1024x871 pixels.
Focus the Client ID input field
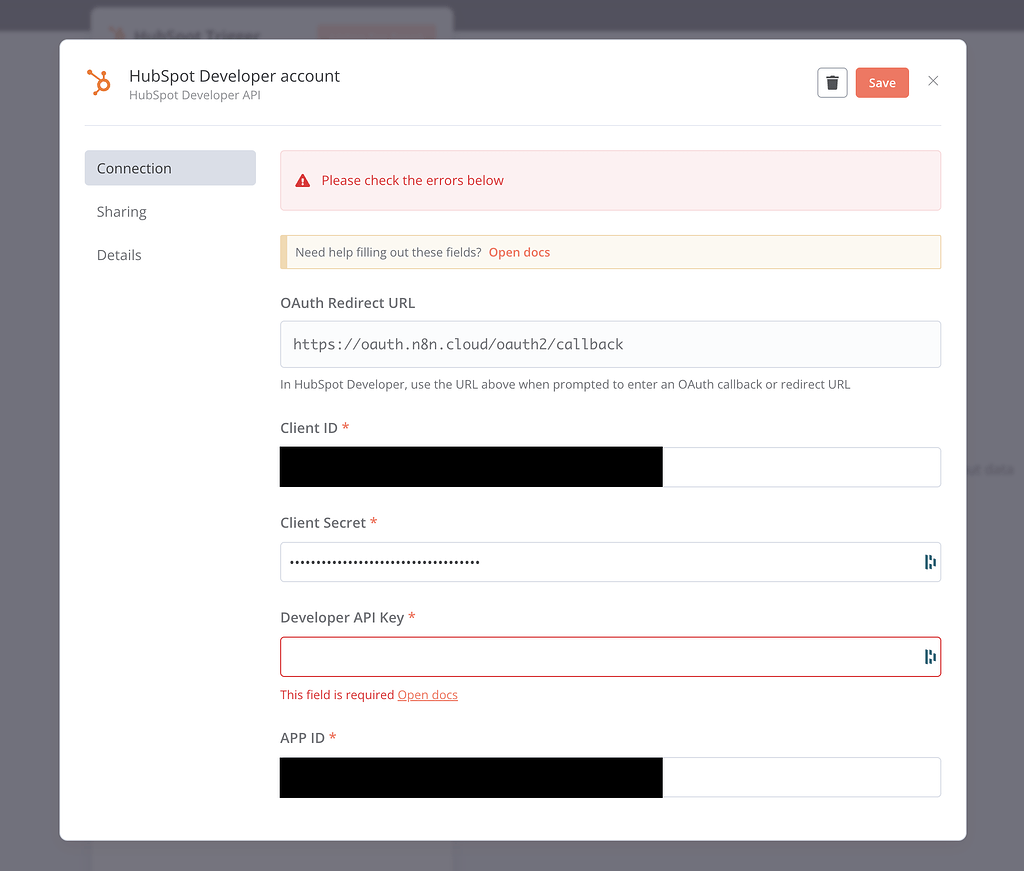[610, 467]
